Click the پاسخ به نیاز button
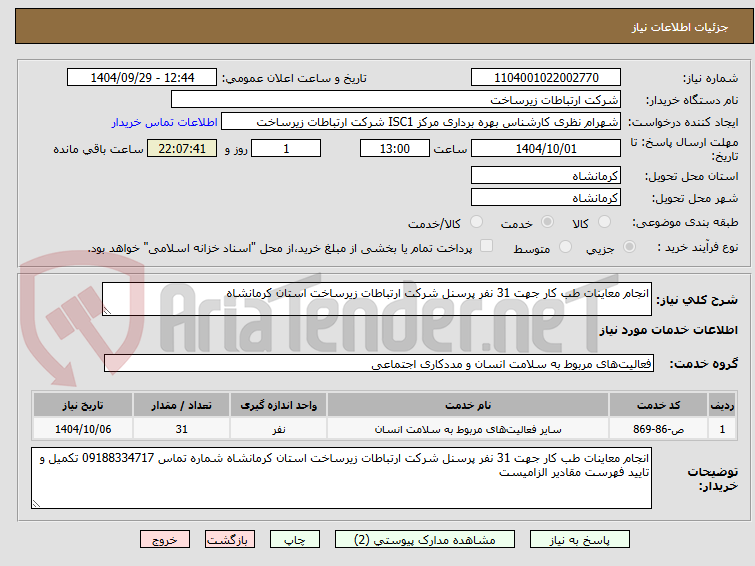This screenshot has height=566, width=755. tap(580, 540)
